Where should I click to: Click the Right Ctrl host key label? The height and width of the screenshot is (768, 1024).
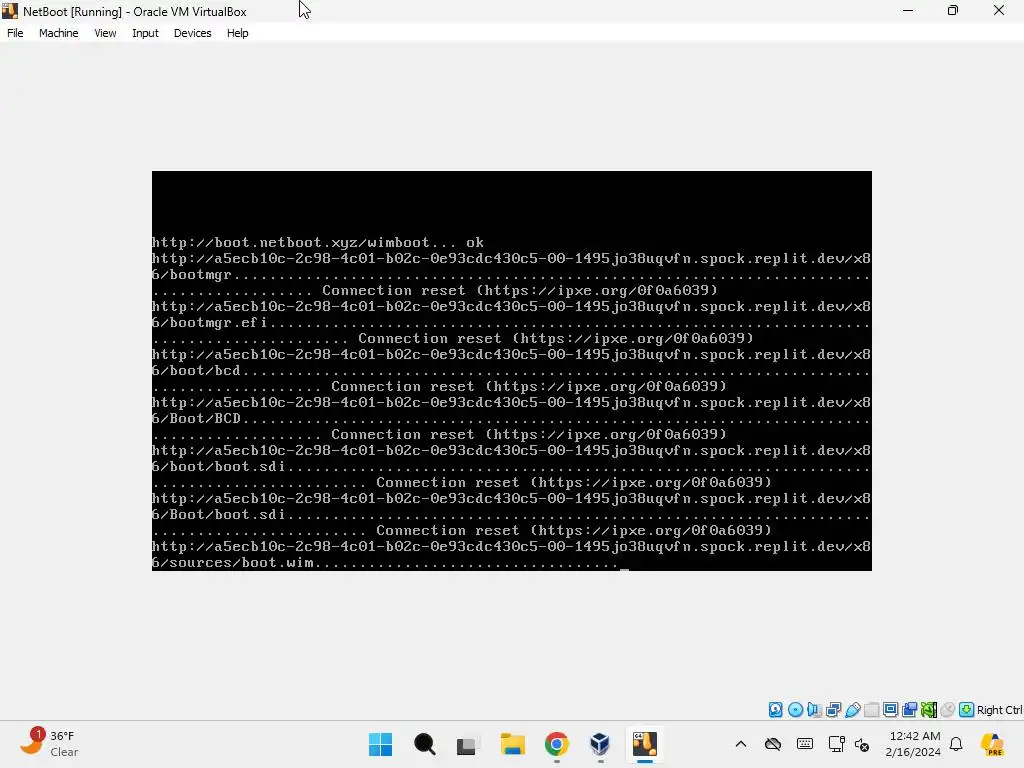coord(999,710)
